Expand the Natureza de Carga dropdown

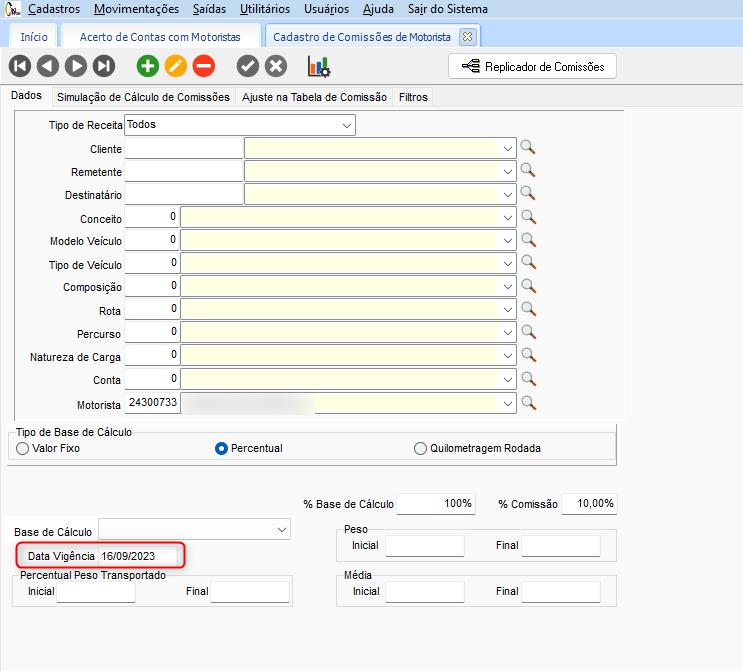tap(507, 356)
